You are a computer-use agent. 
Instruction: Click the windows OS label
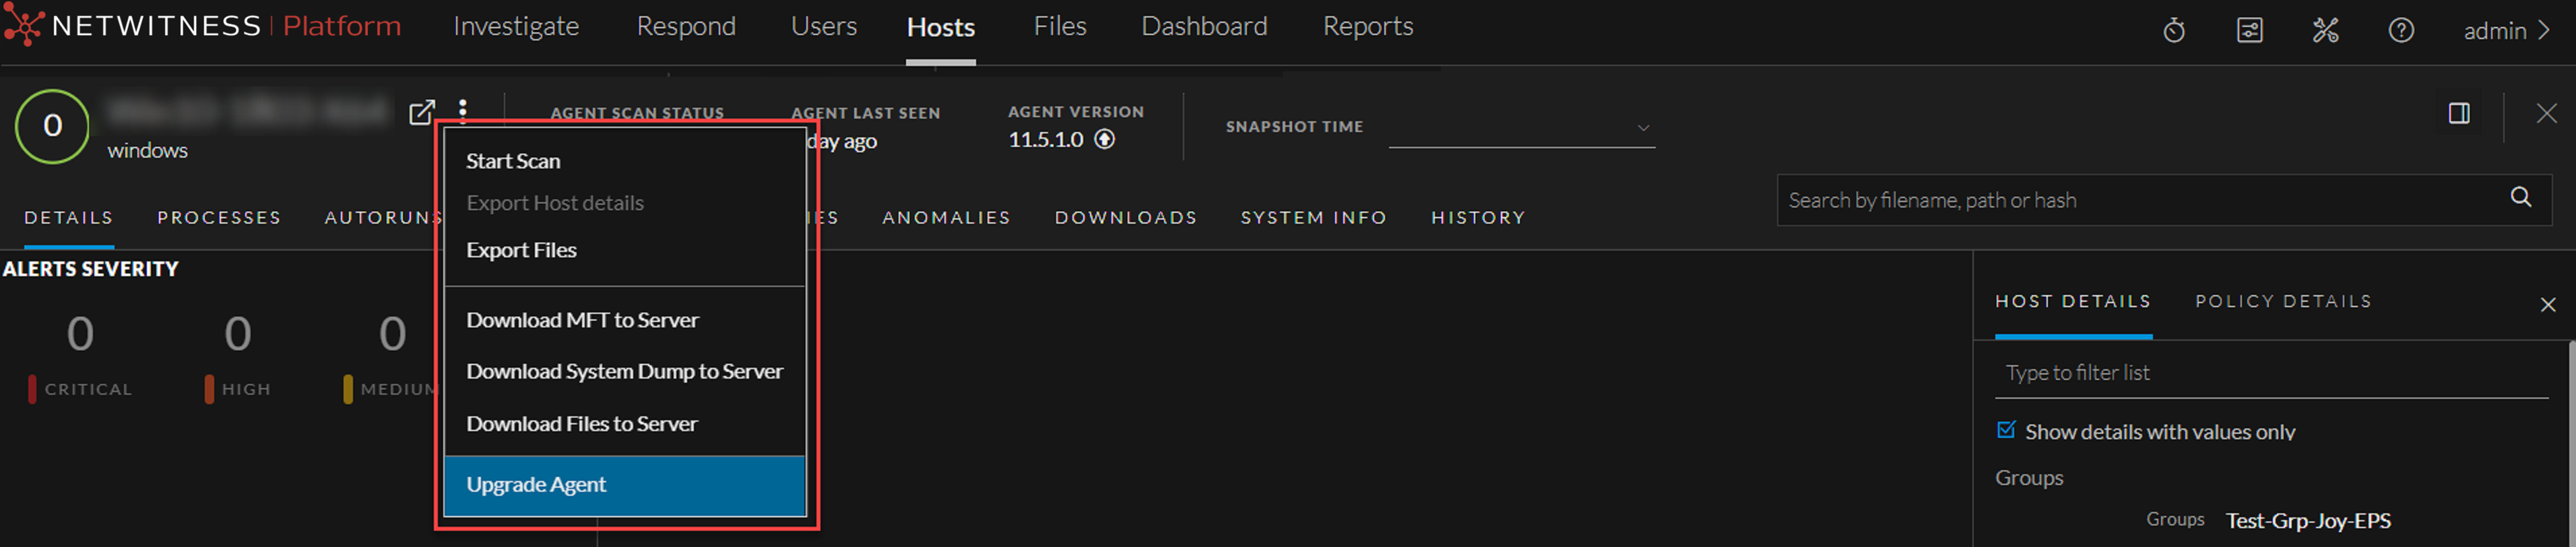click(x=148, y=151)
